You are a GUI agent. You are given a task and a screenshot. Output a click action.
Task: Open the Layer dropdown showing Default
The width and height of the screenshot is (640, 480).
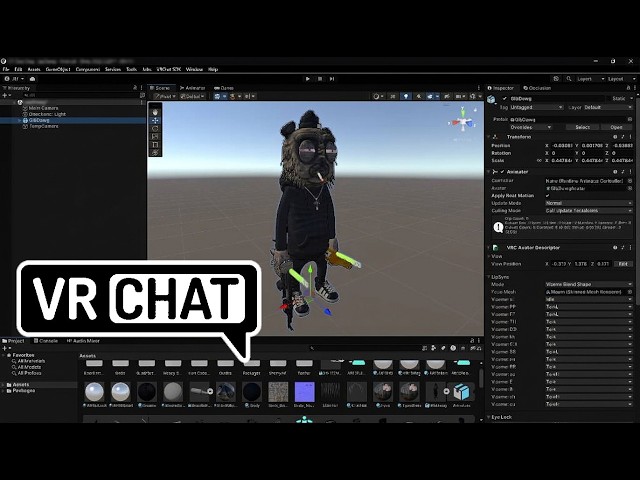pos(608,107)
